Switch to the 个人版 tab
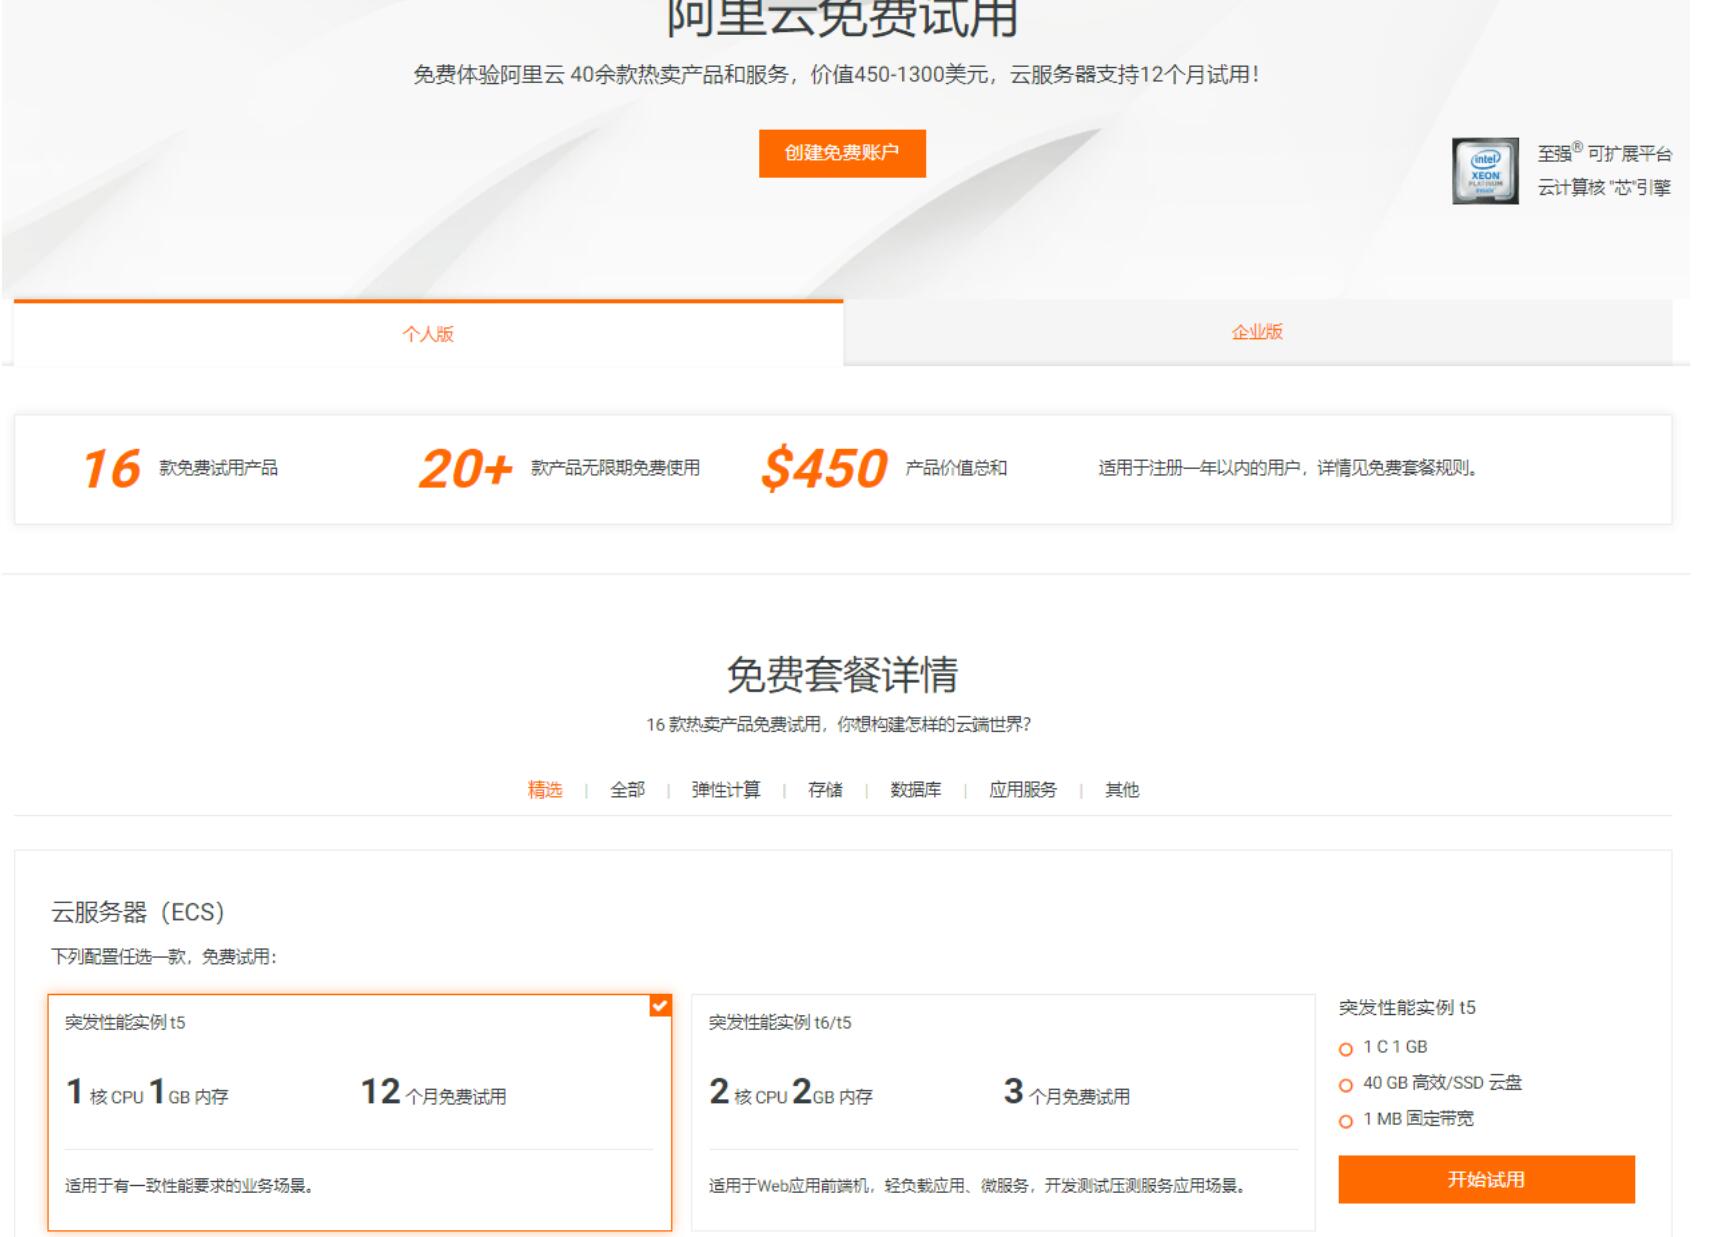This screenshot has height=1237, width=1712. [428, 334]
